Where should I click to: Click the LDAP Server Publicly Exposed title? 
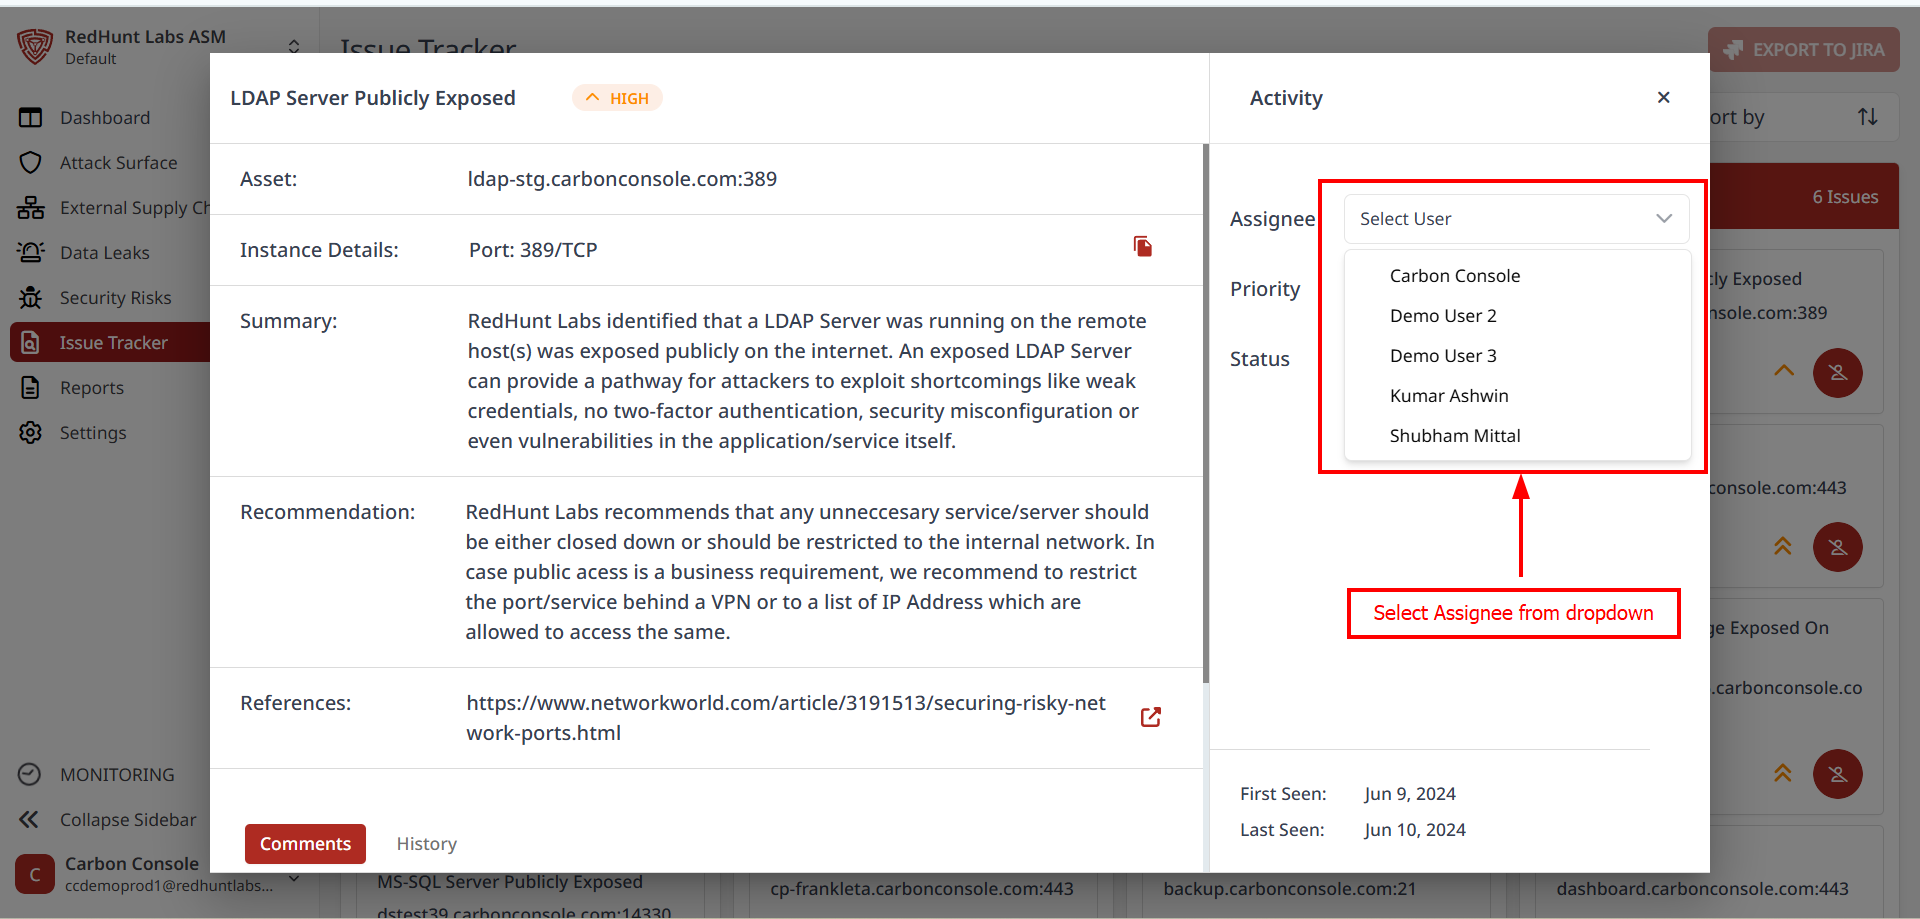373,98
